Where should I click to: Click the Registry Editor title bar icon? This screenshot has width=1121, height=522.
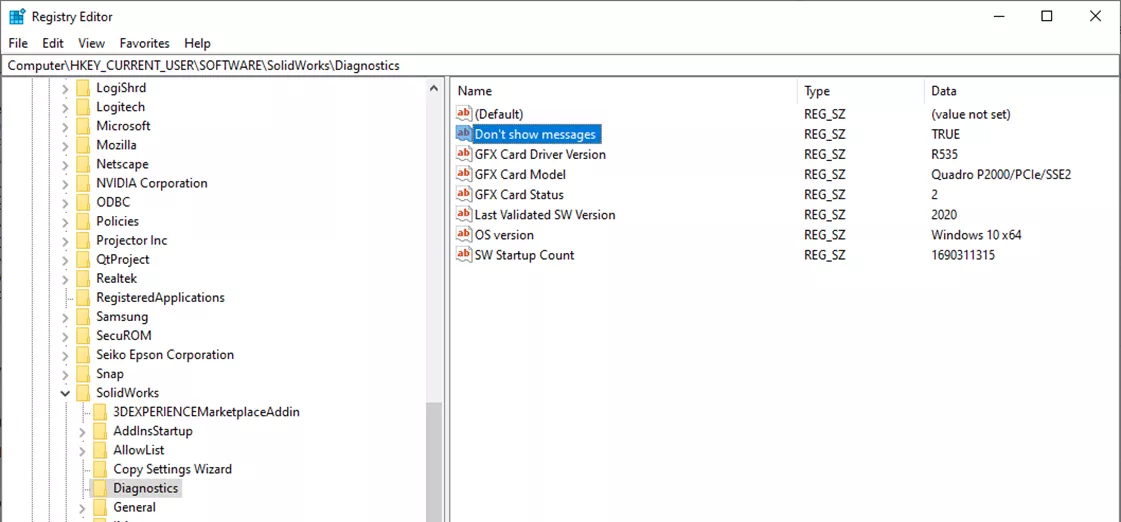tap(17, 16)
